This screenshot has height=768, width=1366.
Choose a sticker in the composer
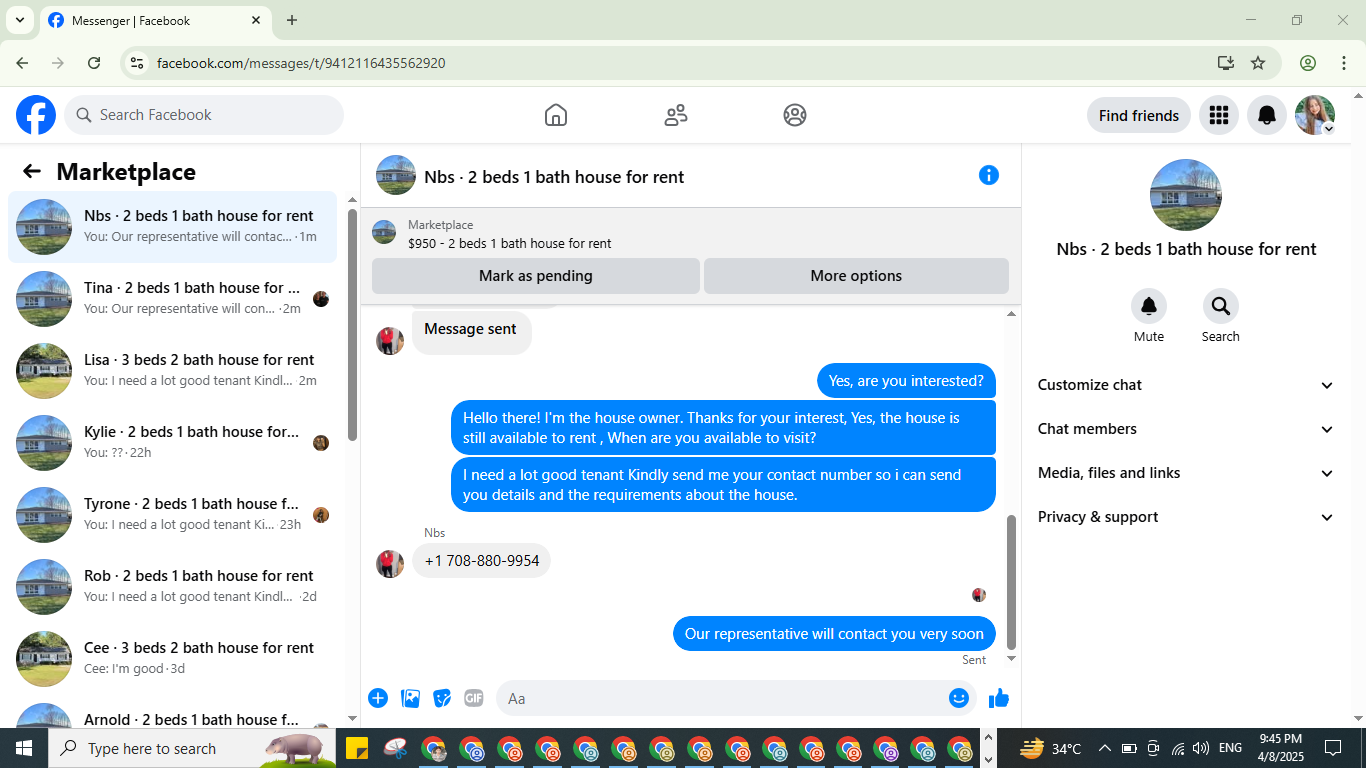(x=442, y=698)
